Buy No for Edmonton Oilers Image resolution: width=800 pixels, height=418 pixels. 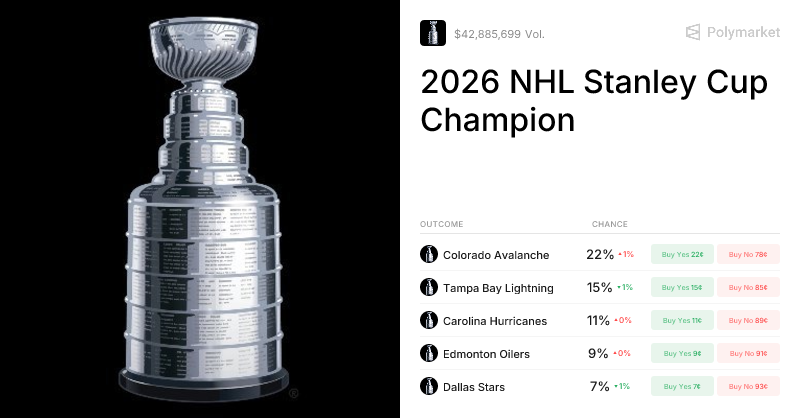(748, 354)
